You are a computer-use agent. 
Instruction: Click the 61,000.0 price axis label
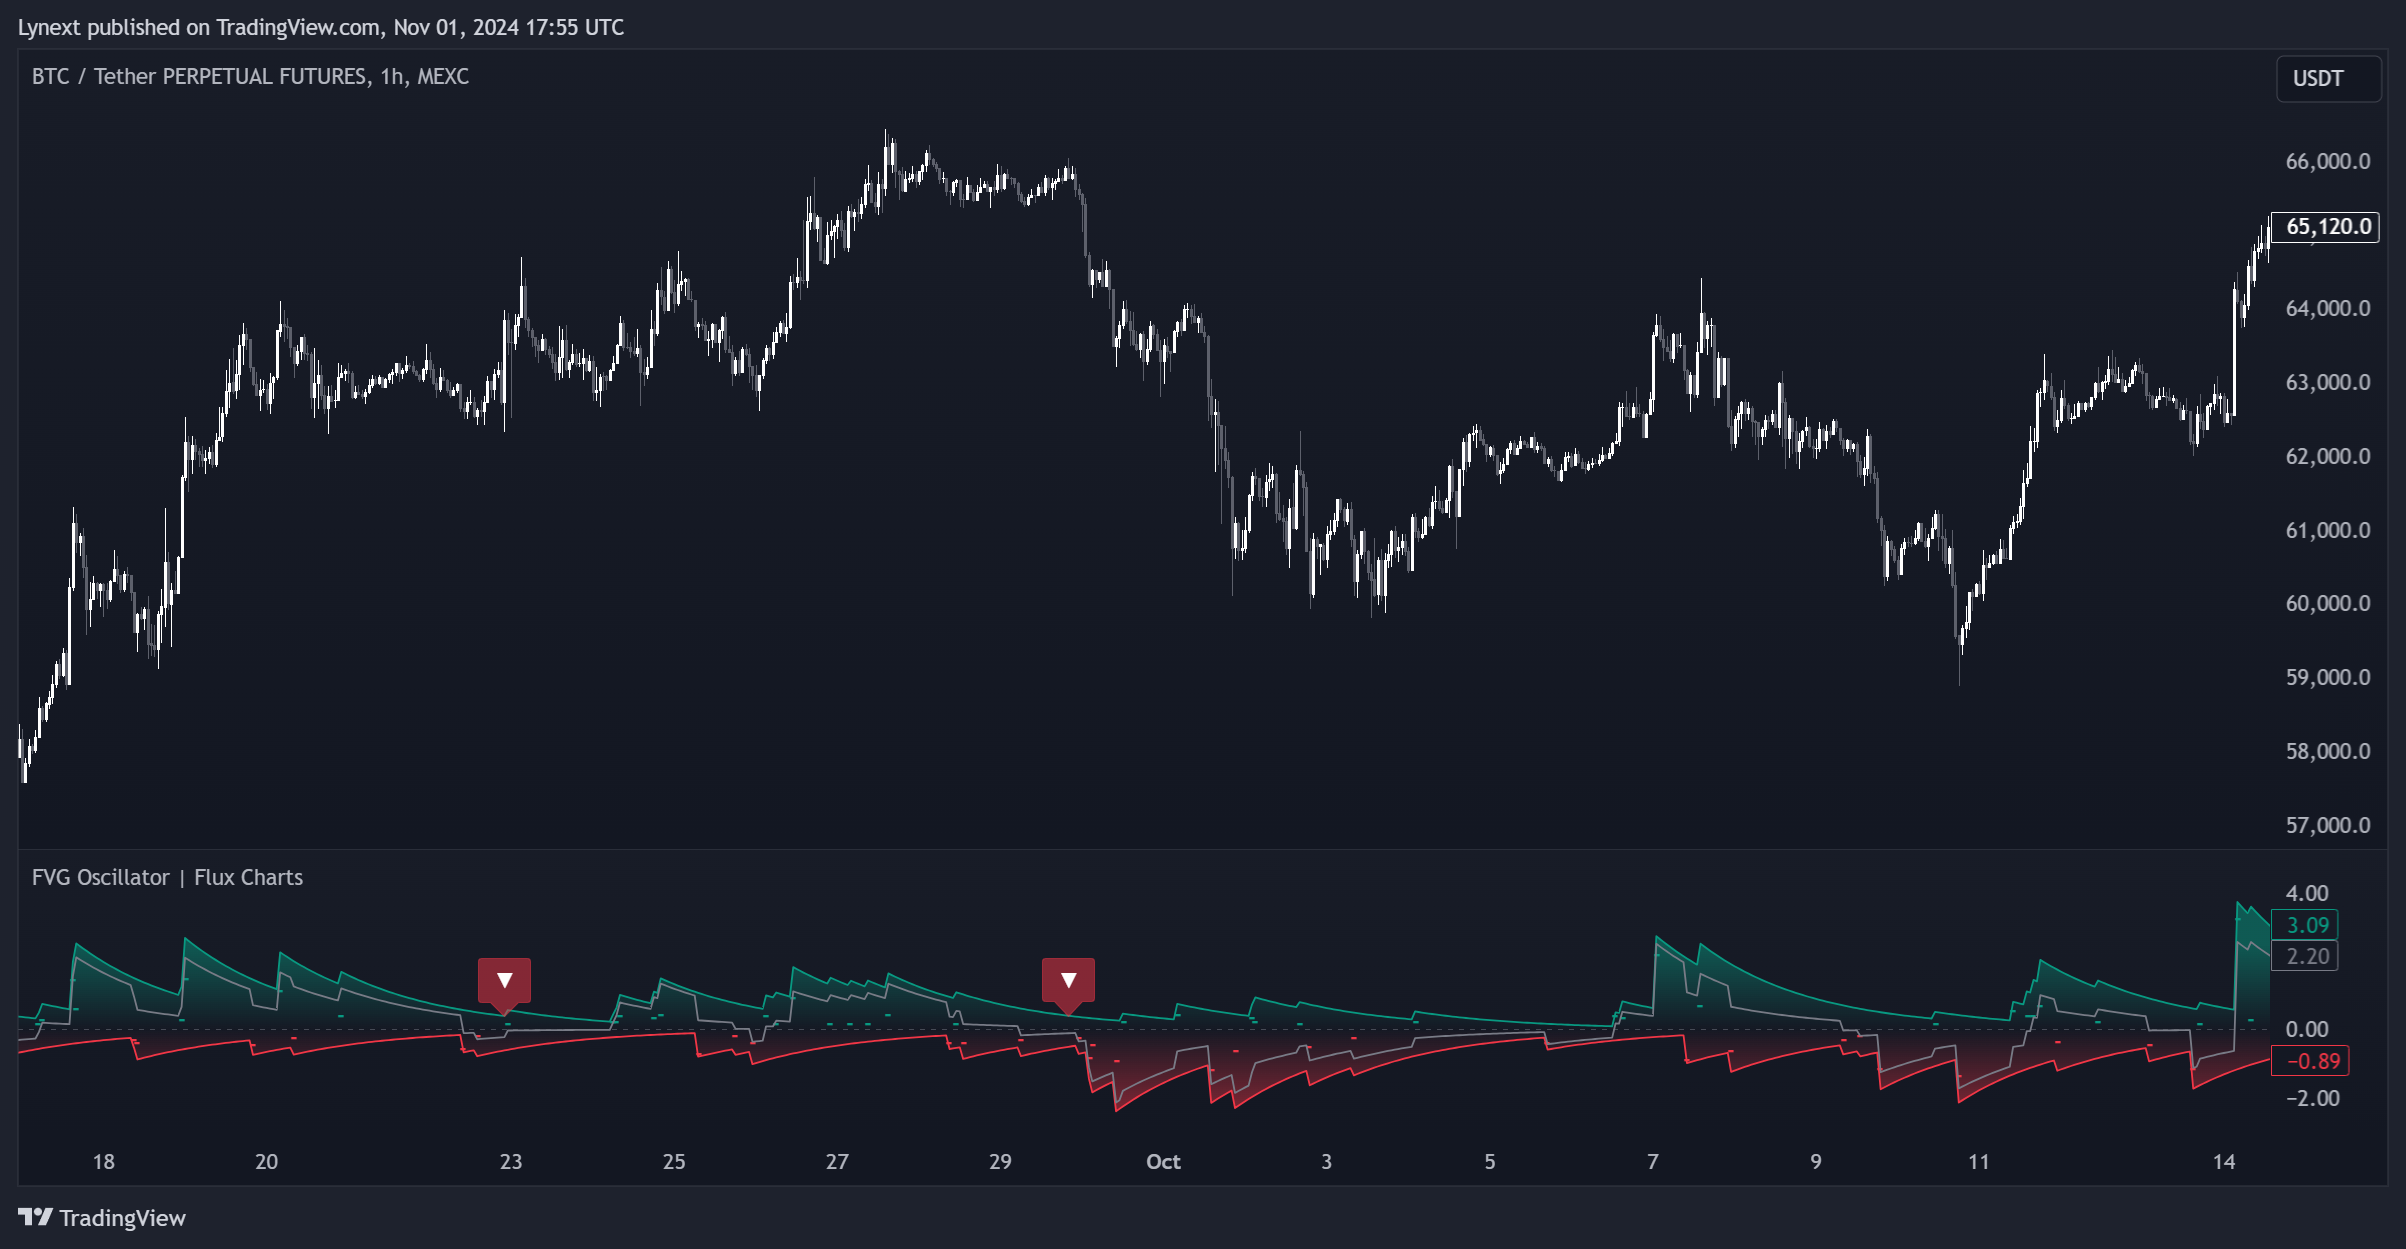[2328, 530]
